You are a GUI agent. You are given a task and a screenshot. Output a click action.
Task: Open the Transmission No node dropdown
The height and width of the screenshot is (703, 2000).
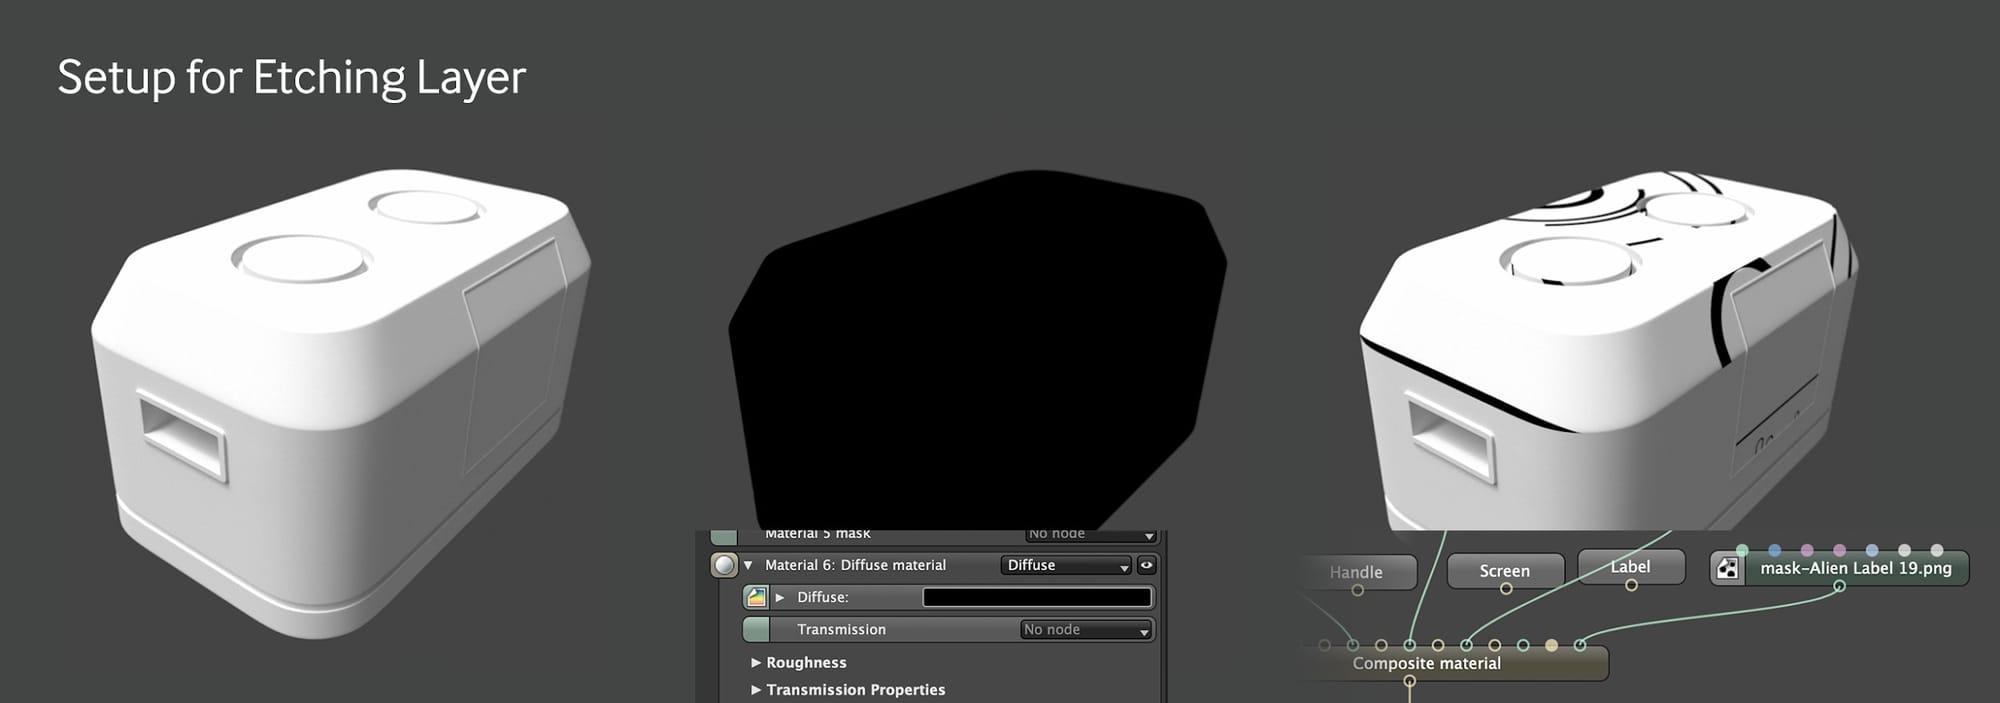1086,629
